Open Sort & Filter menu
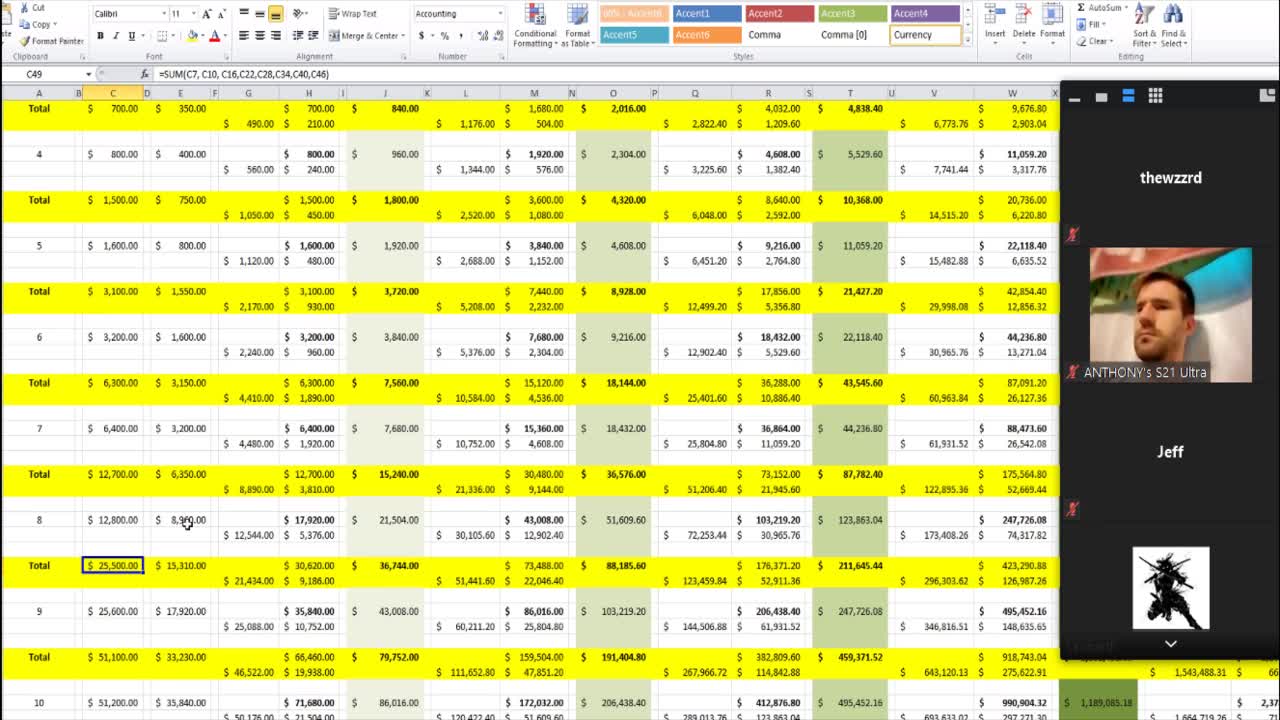1280x720 pixels. click(1145, 25)
